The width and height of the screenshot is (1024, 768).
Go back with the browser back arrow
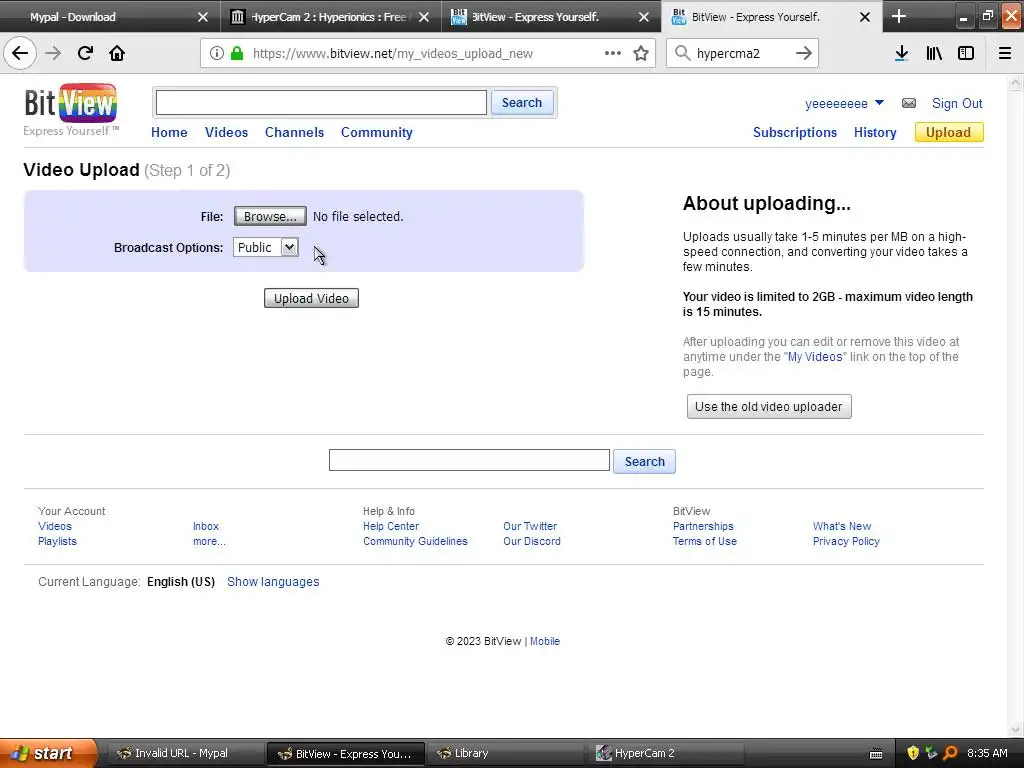pos(20,53)
